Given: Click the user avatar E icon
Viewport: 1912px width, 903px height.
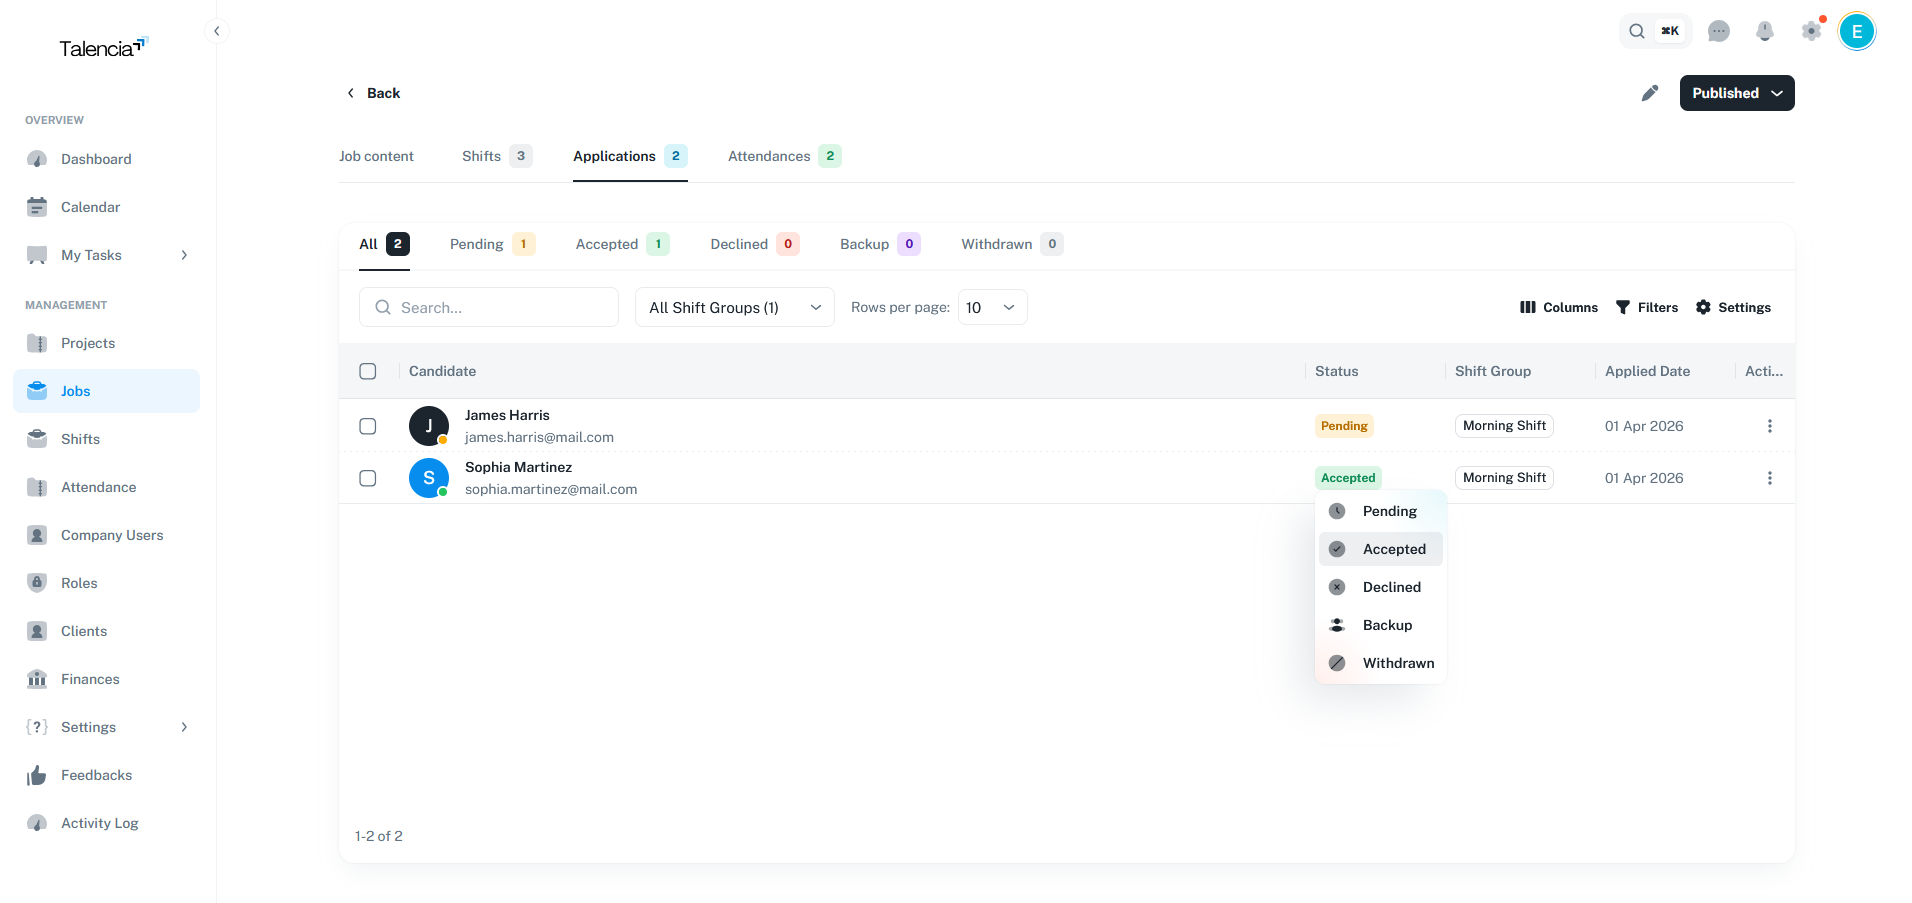Looking at the screenshot, I should (1857, 31).
